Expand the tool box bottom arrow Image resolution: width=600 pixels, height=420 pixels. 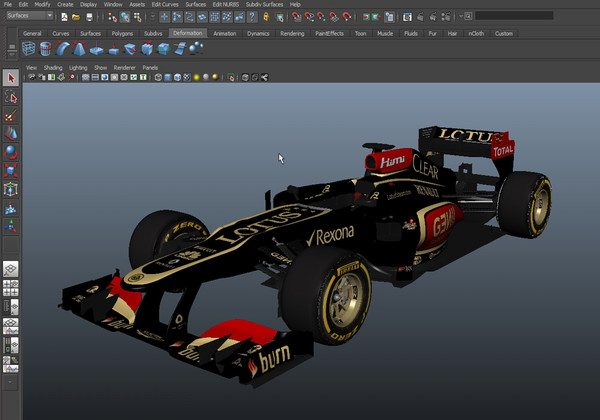(11, 382)
